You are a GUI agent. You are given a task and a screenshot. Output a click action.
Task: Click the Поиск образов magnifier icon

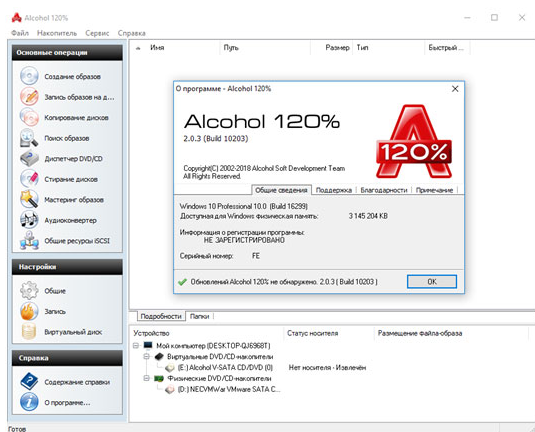pos(29,138)
